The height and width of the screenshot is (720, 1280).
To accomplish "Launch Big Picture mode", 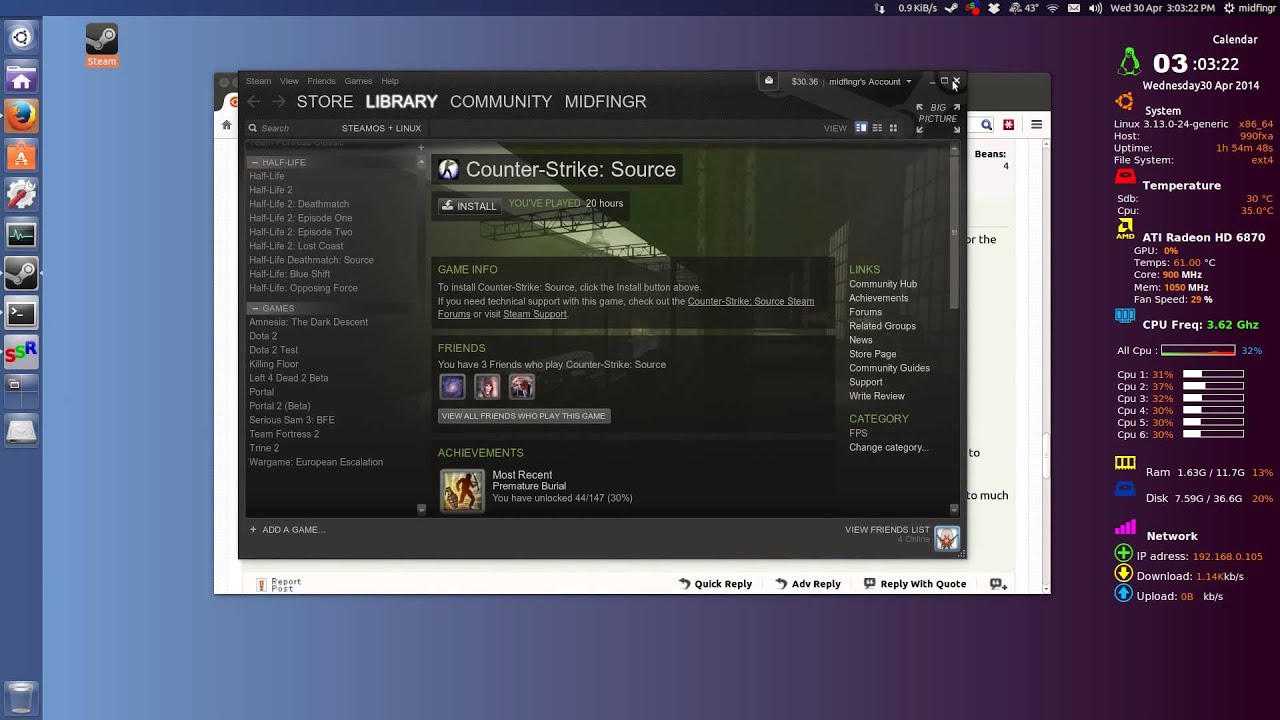I will [938, 118].
